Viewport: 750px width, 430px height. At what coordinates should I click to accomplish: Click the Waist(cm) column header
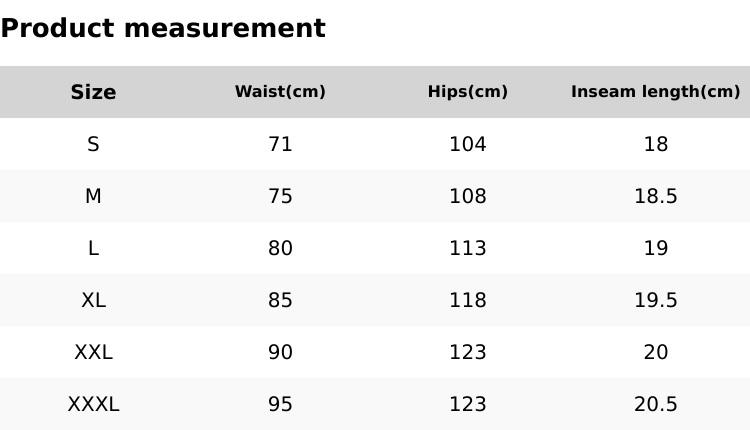[280, 92]
